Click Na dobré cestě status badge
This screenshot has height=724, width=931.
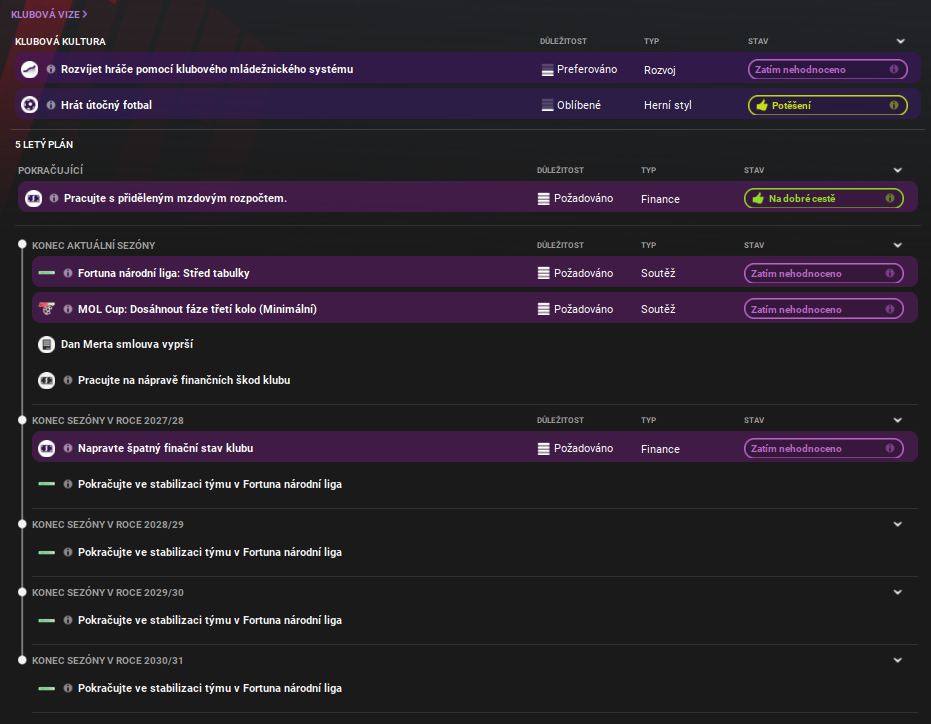[x=824, y=198]
